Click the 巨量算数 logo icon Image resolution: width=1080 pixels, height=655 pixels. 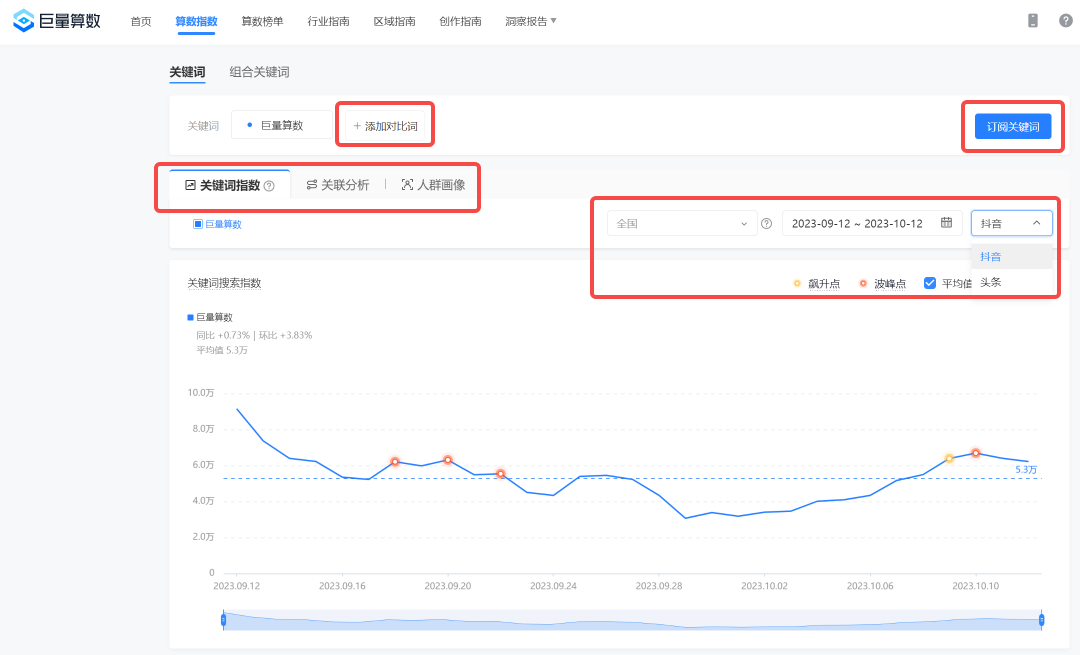pyautogui.click(x=22, y=19)
